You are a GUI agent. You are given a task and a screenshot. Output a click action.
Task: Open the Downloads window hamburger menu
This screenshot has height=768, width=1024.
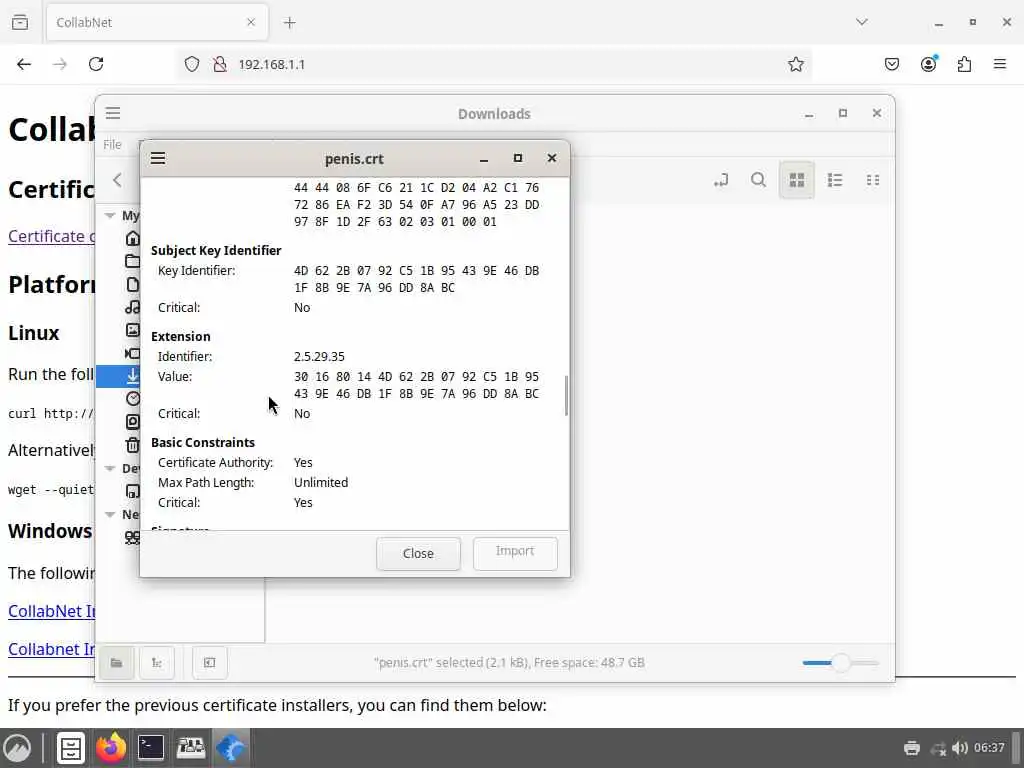point(113,113)
